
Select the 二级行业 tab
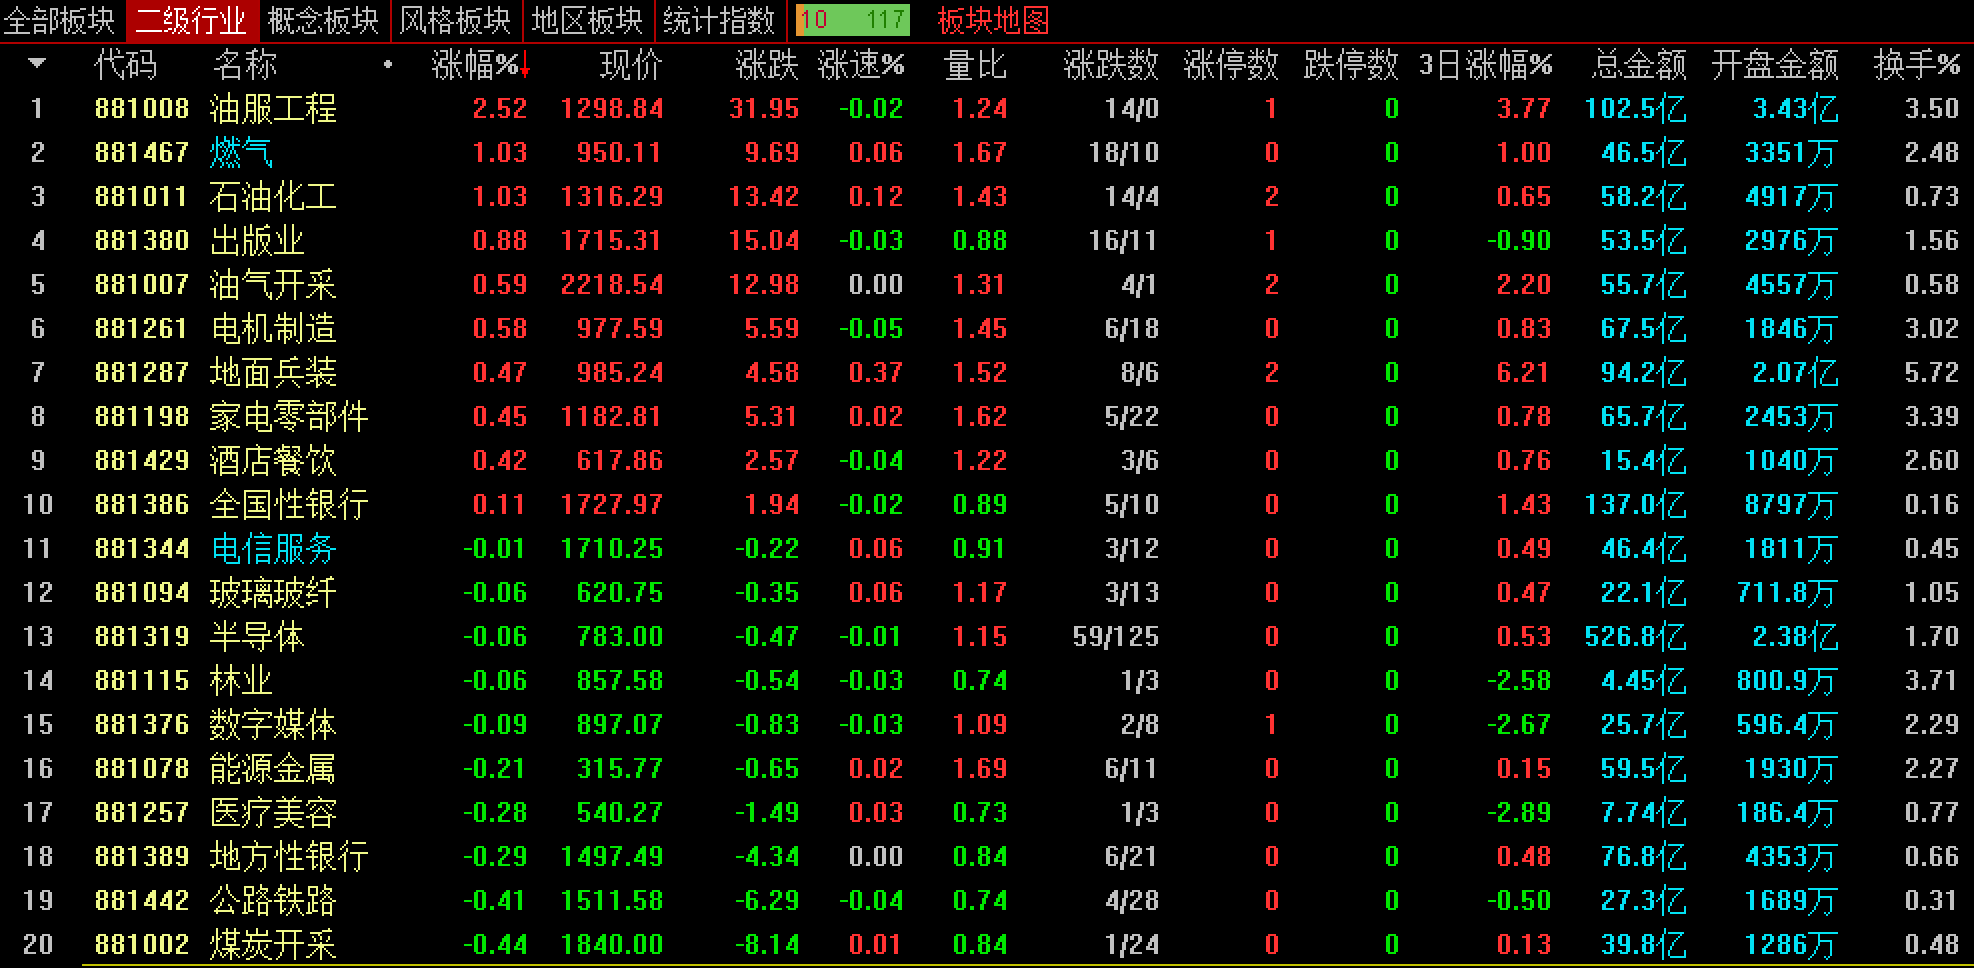[191, 20]
